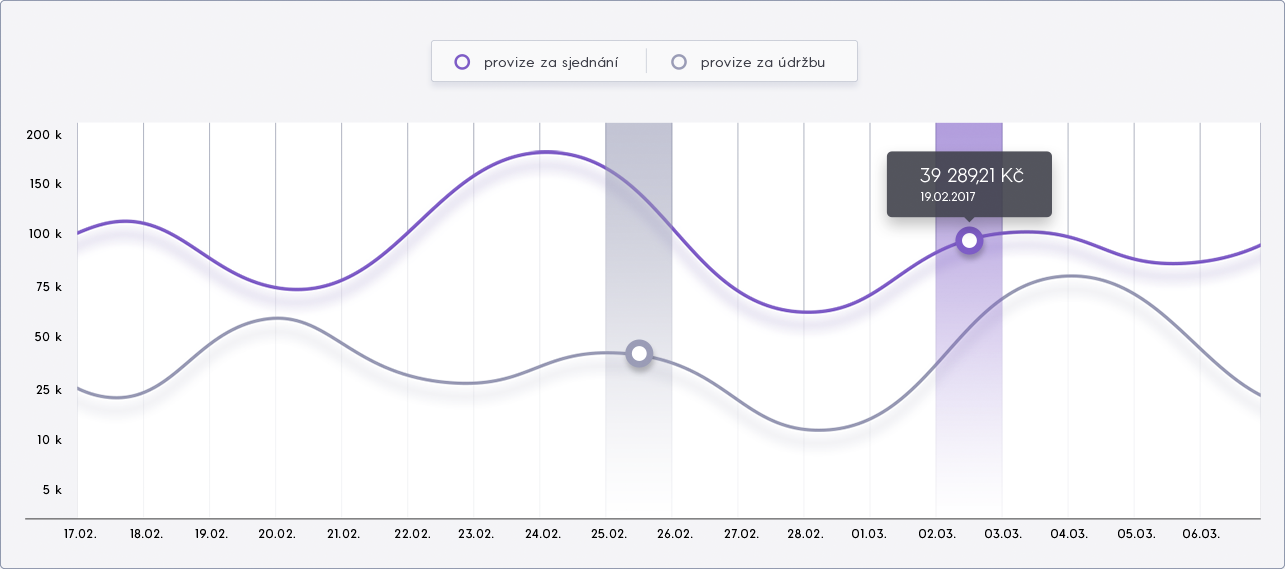Click the gray circle icon in the legend
The image size is (1285, 569).
[x=679, y=62]
